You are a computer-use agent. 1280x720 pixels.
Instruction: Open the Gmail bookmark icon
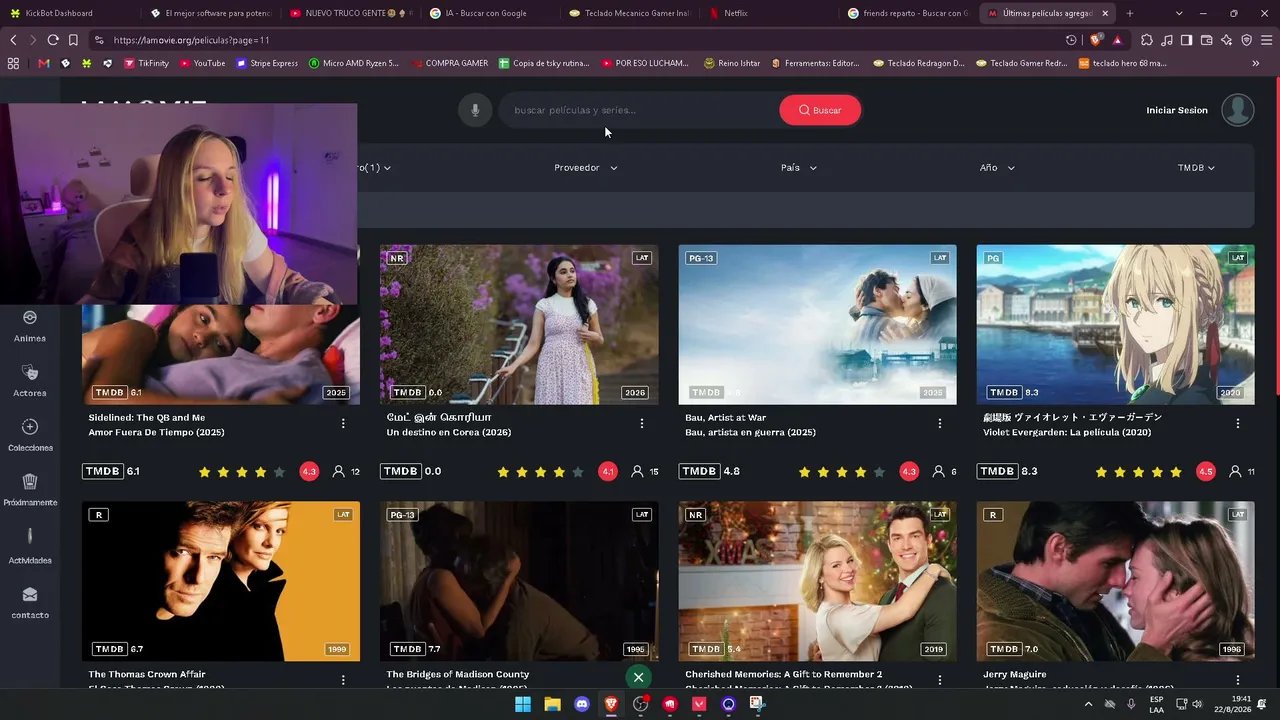pos(44,63)
